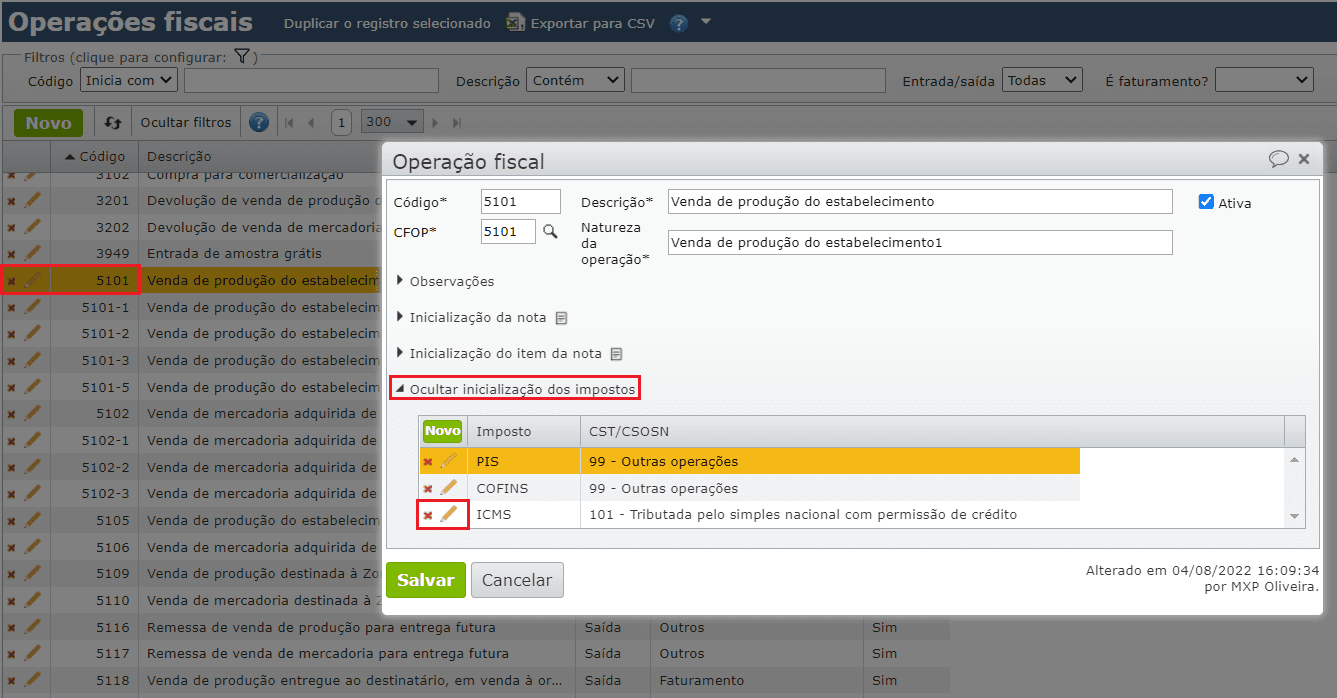
Task: Click the Natureza da operação input field
Action: 920,242
